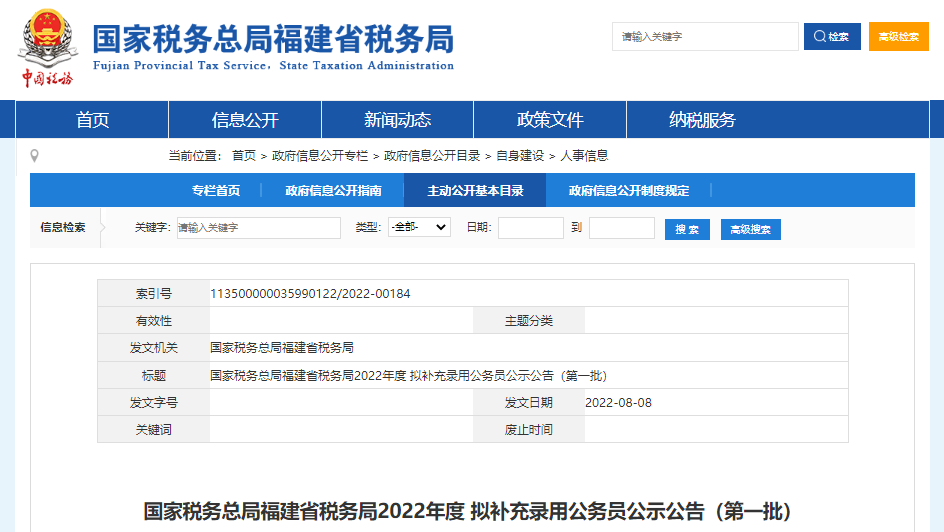Viewport: 944px width, 532px height.
Task: Click the 废止时间 table label
Action: pyautogui.click(x=529, y=430)
